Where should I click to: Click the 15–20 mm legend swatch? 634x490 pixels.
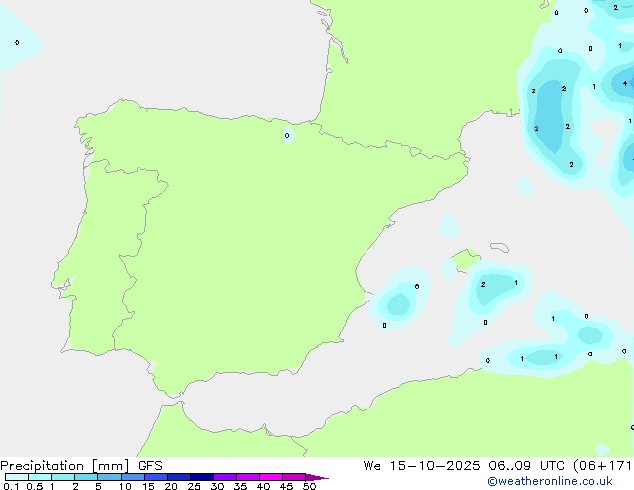156,477
